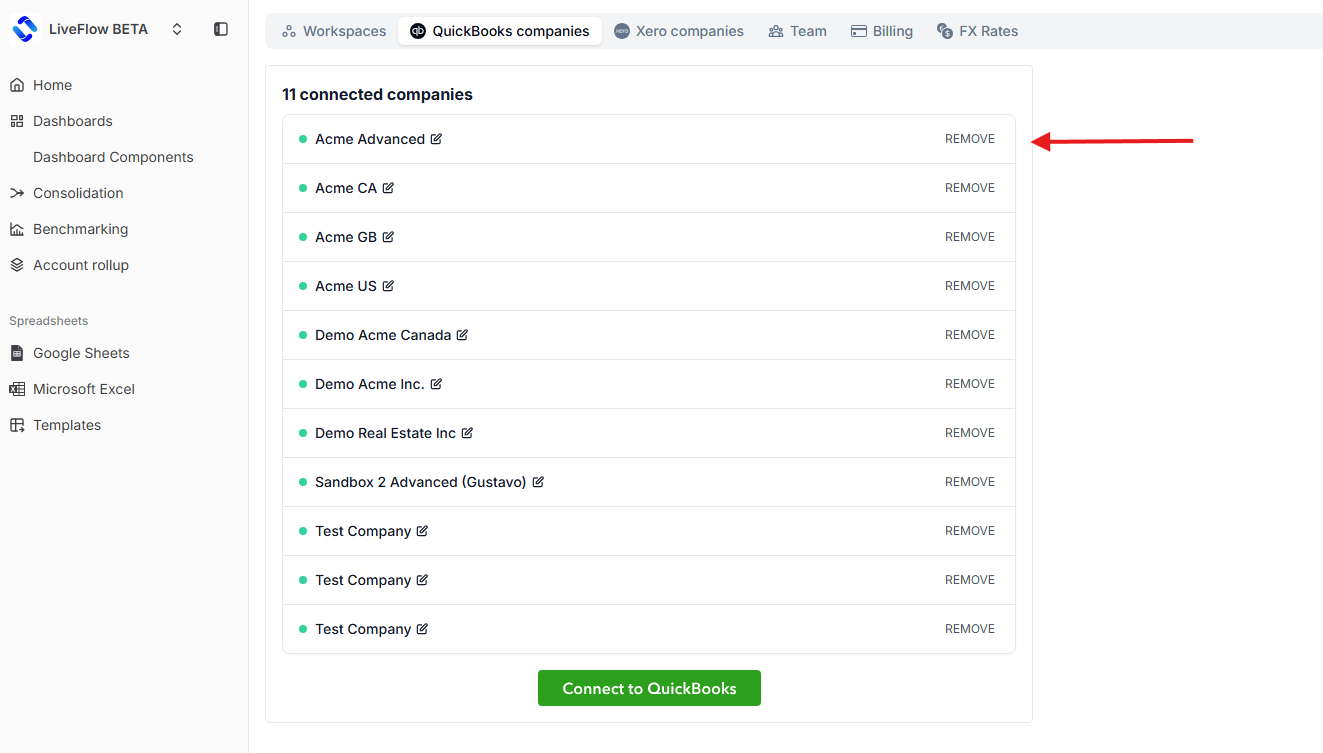The height and width of the screenshot is (753, 1323).
Task: Click REMOVE beside Demo Acme Inc.
Action: 970,384
